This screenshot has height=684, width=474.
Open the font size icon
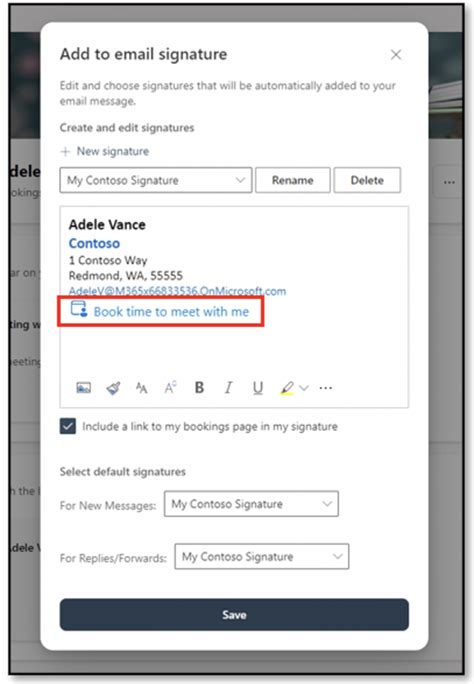point(141,387)
